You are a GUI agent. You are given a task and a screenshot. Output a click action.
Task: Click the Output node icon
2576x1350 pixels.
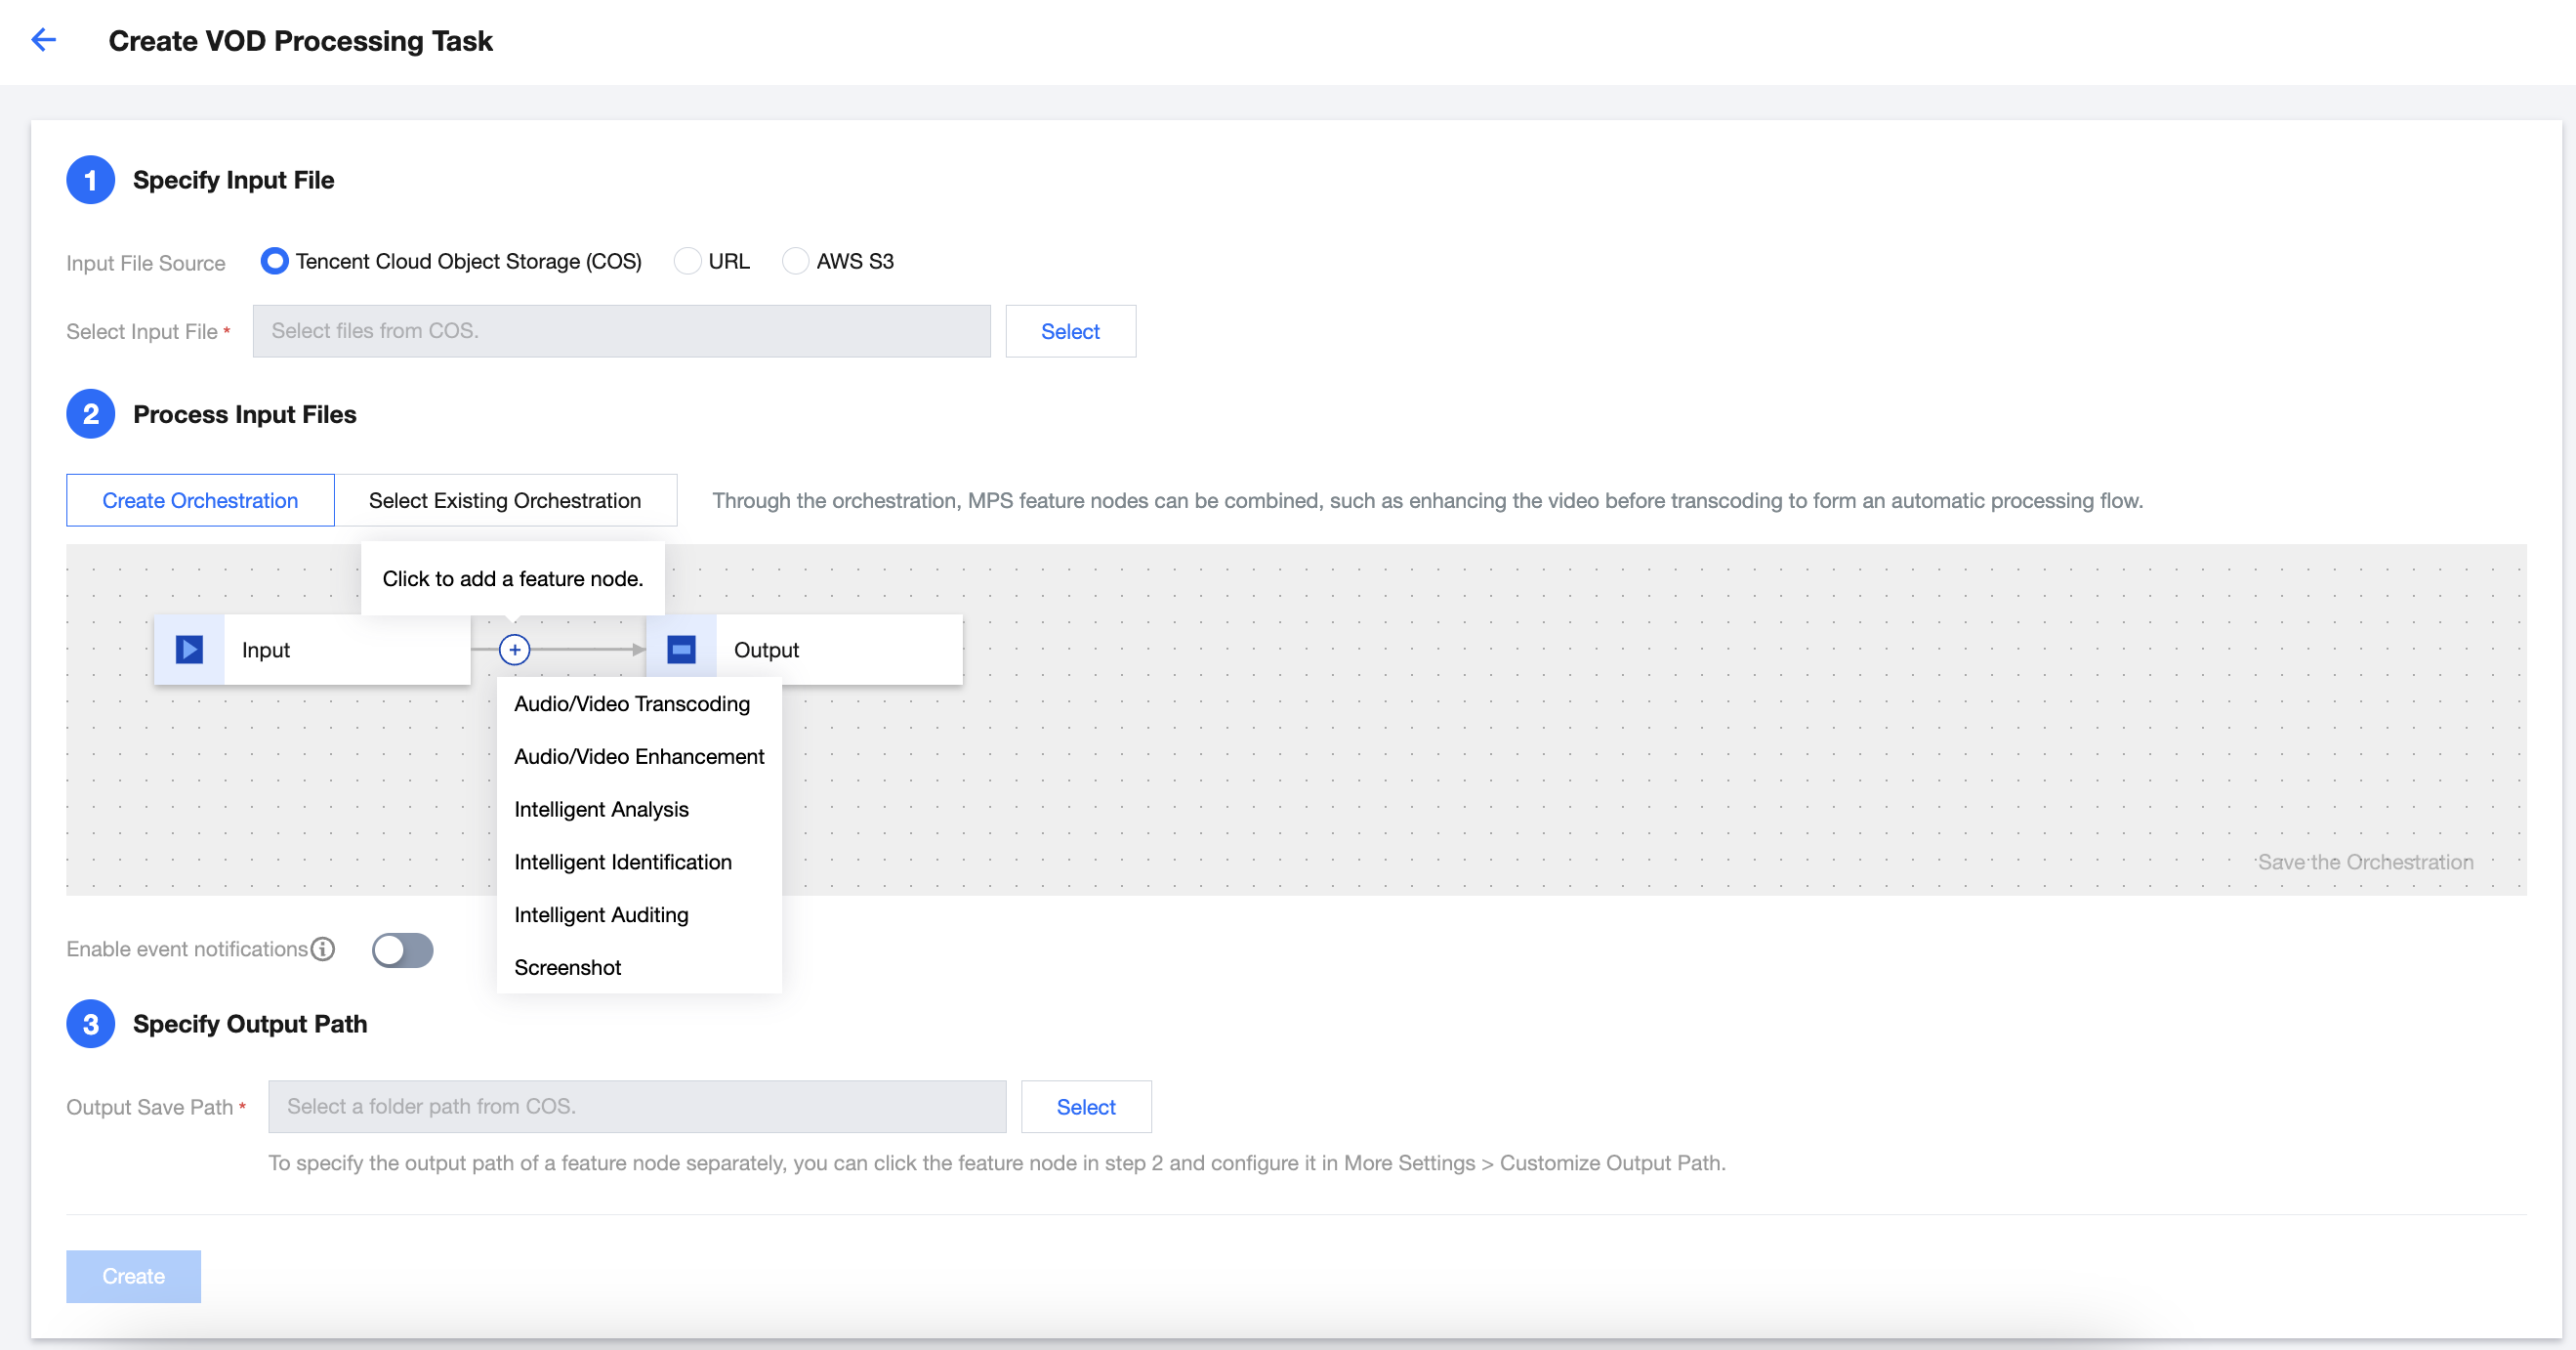click(681, 650)
